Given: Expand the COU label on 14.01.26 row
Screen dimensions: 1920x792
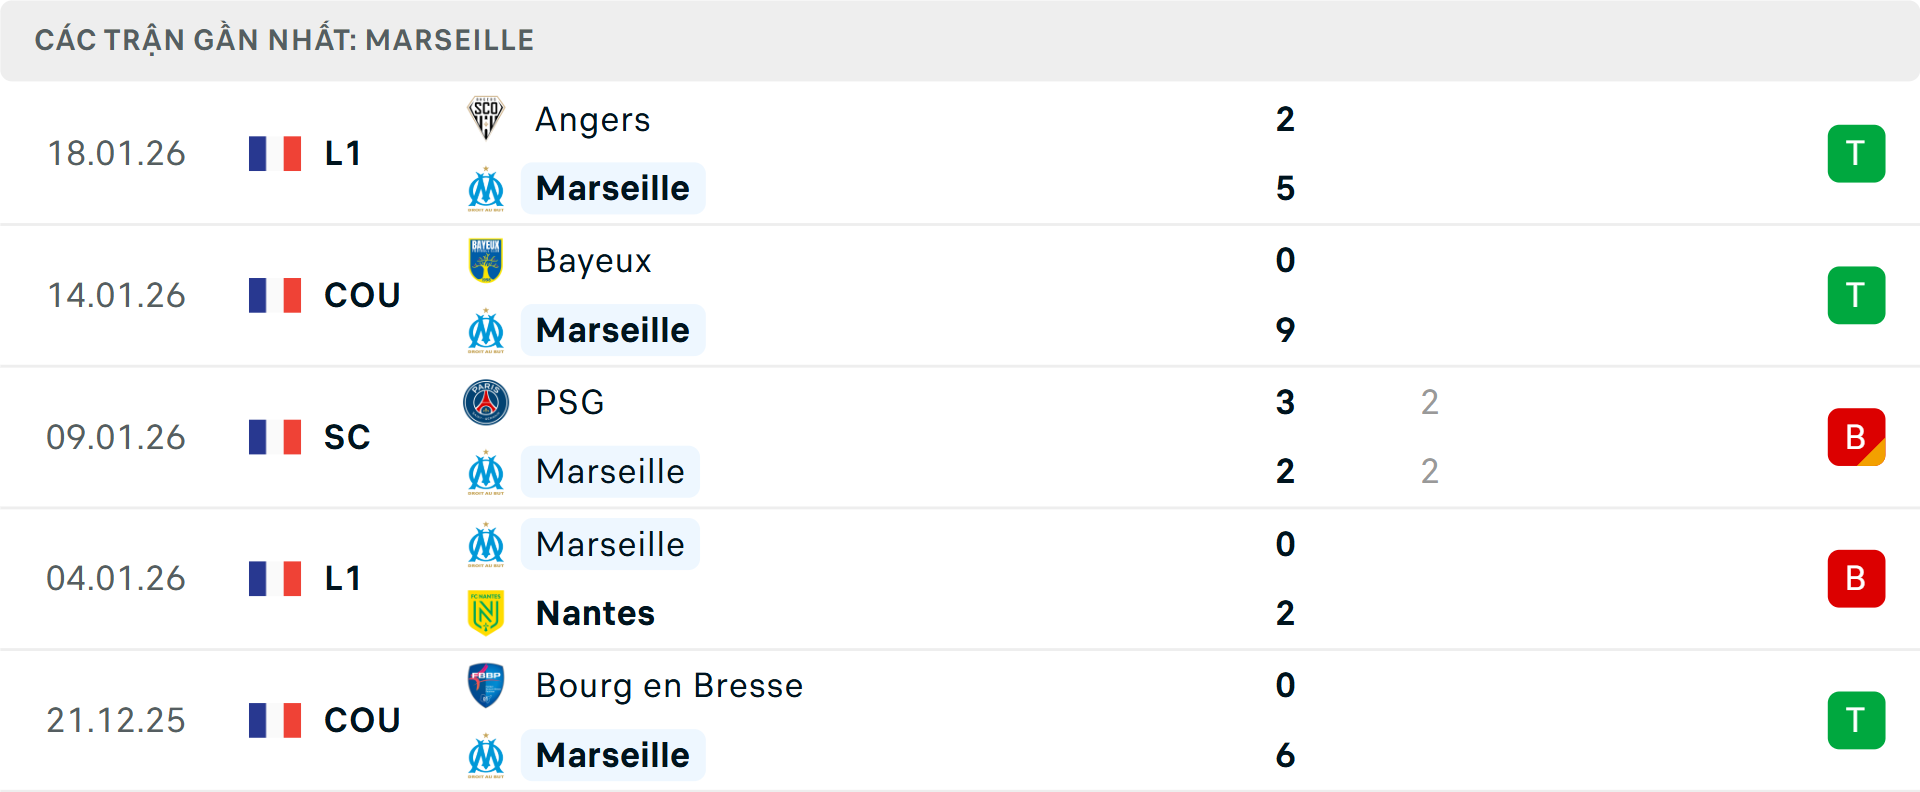Looking at the screenshot, I should pos(361,295).
